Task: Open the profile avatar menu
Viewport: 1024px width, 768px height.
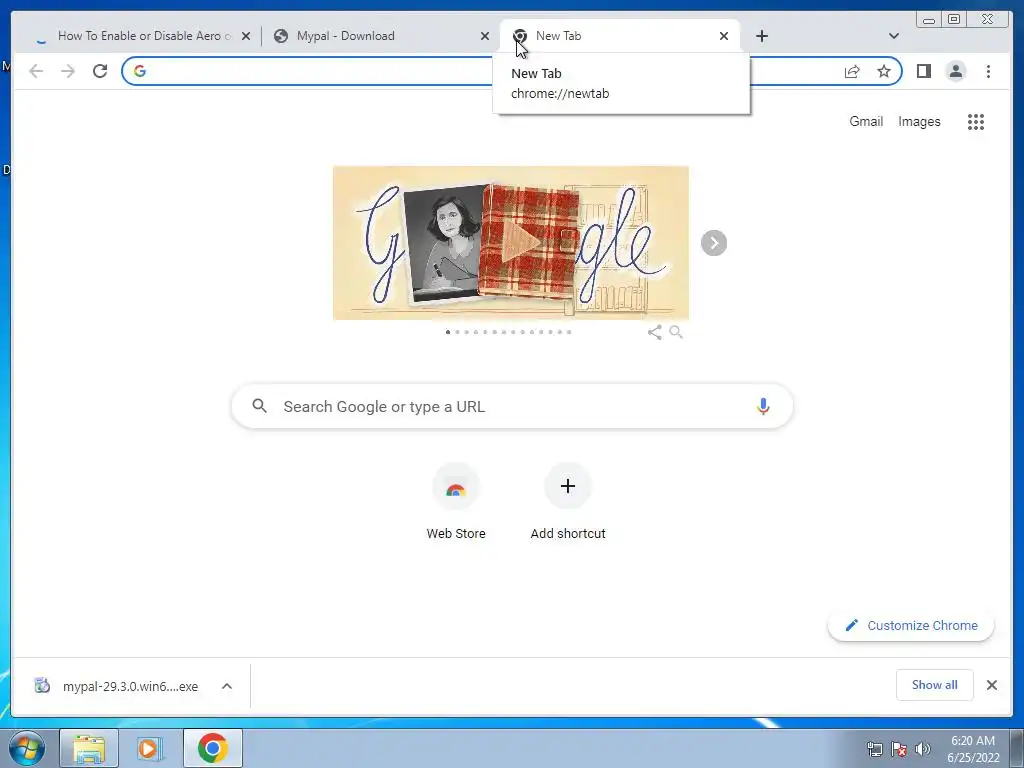Action: point(955,71)
